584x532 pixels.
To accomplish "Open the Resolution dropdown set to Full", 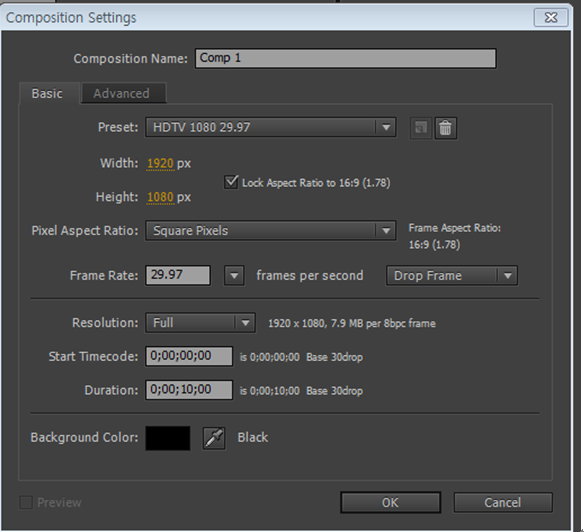I will [x=200, y=323].
